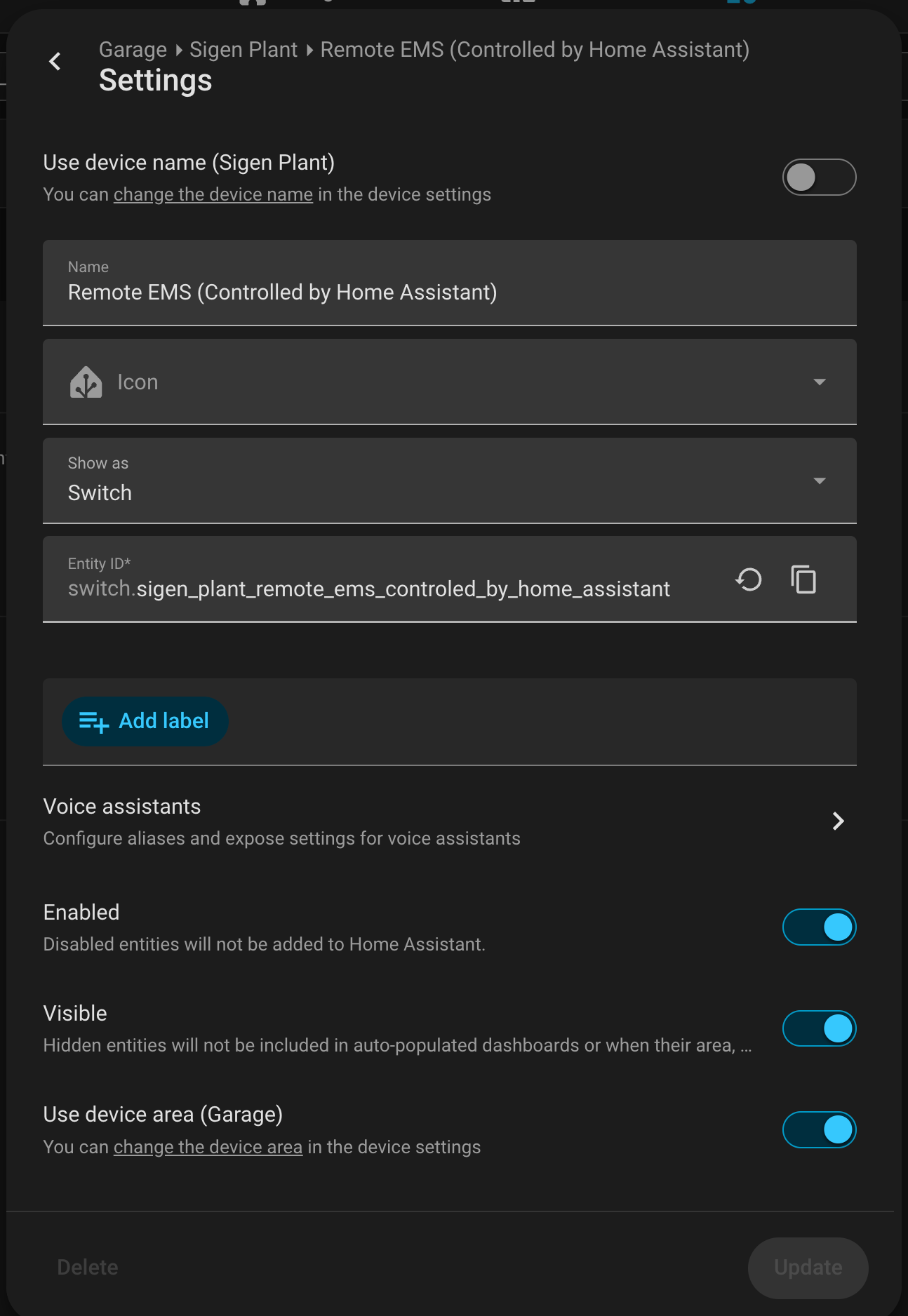The image size is (908, 1316).
Task: Click the 'Configure aliases and expose settings' text
Action: [x=282, y=838]
